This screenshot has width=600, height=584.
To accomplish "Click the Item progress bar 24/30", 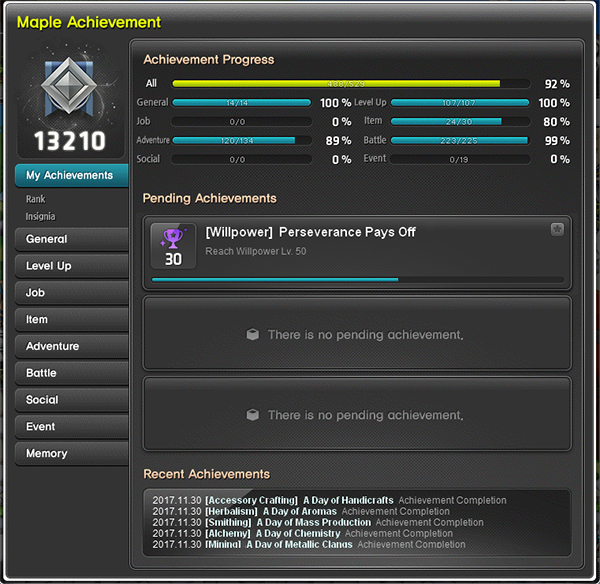I will 460,122.
